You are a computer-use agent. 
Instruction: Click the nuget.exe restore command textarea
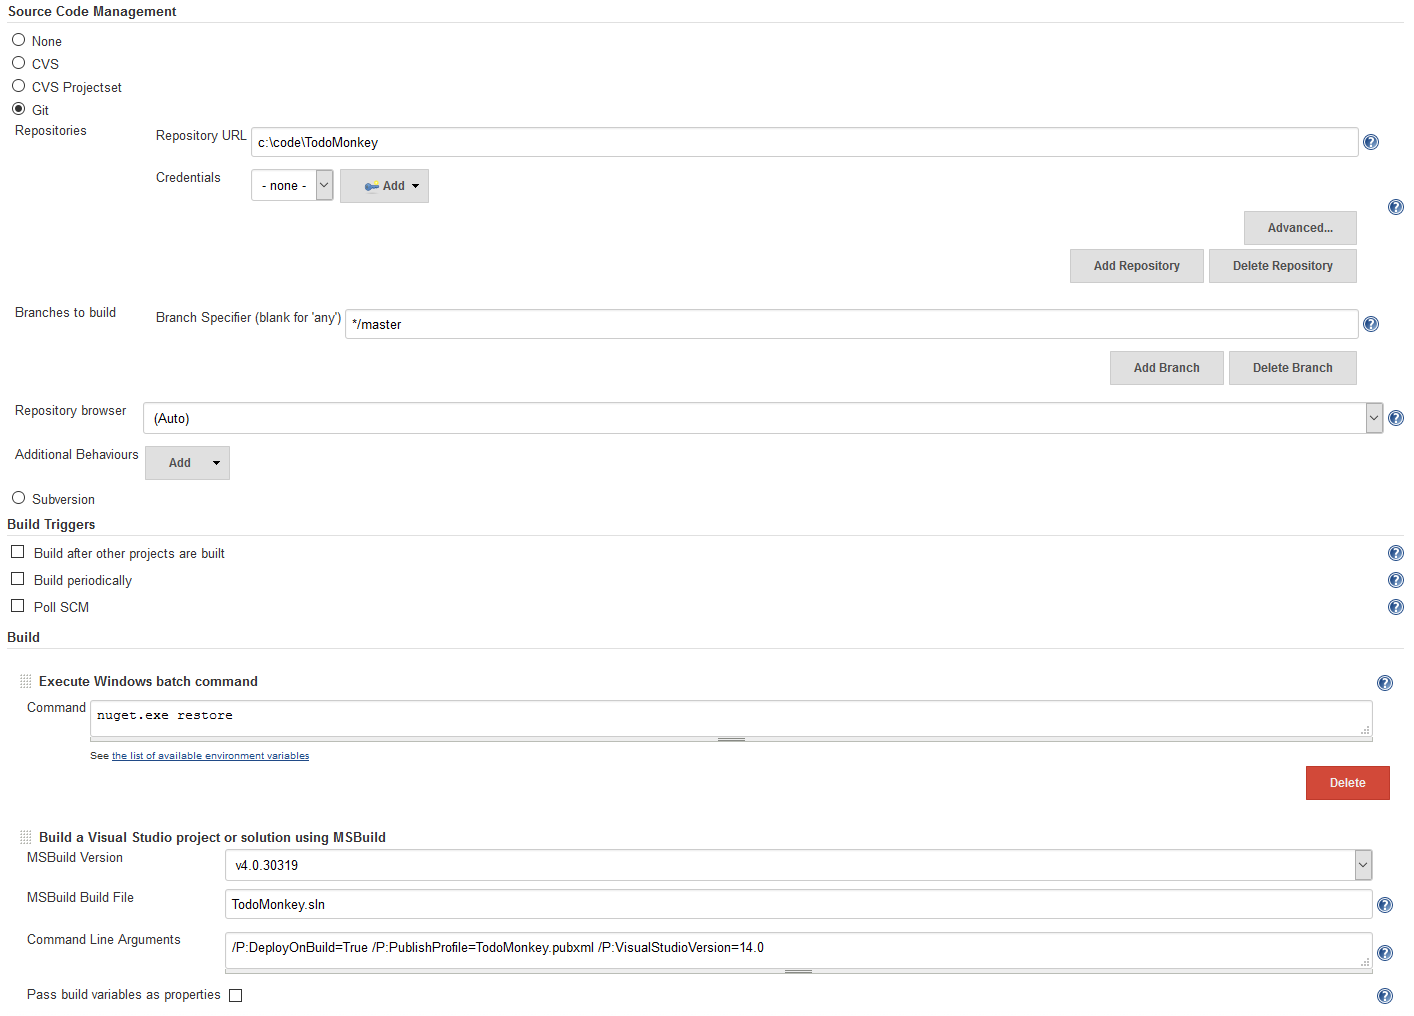731,718
